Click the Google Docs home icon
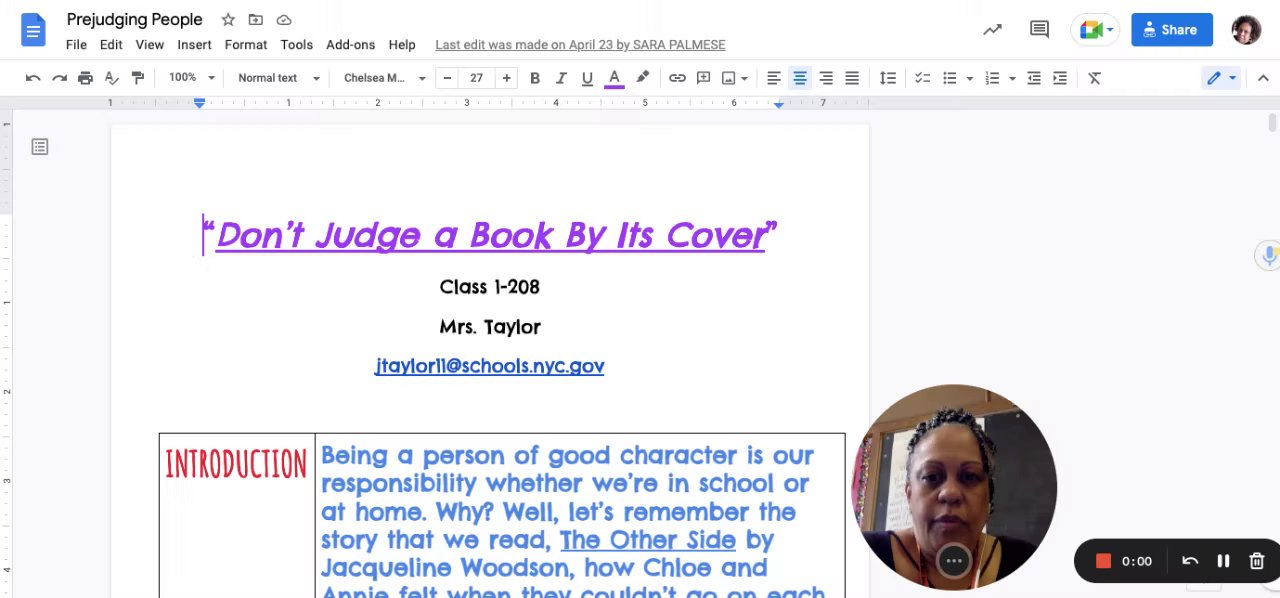 click(x=33, y=30)
